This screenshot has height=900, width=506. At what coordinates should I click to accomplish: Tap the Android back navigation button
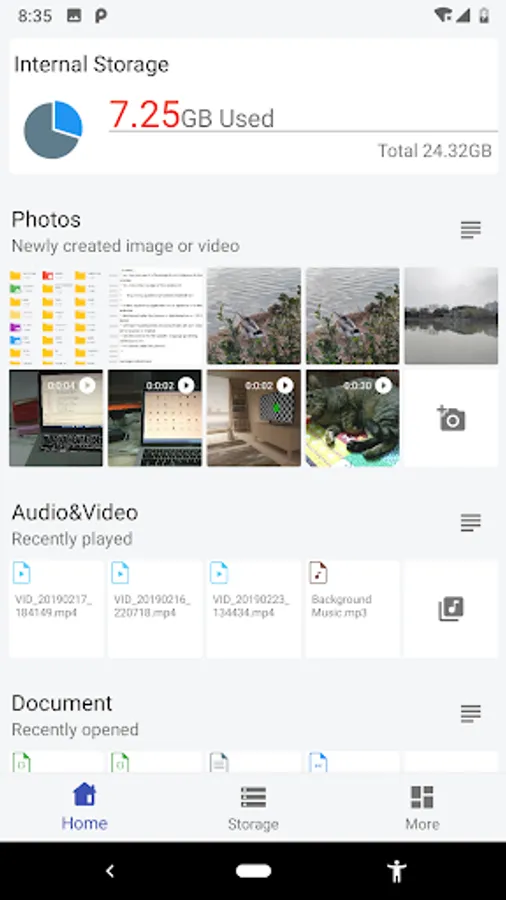110,871
